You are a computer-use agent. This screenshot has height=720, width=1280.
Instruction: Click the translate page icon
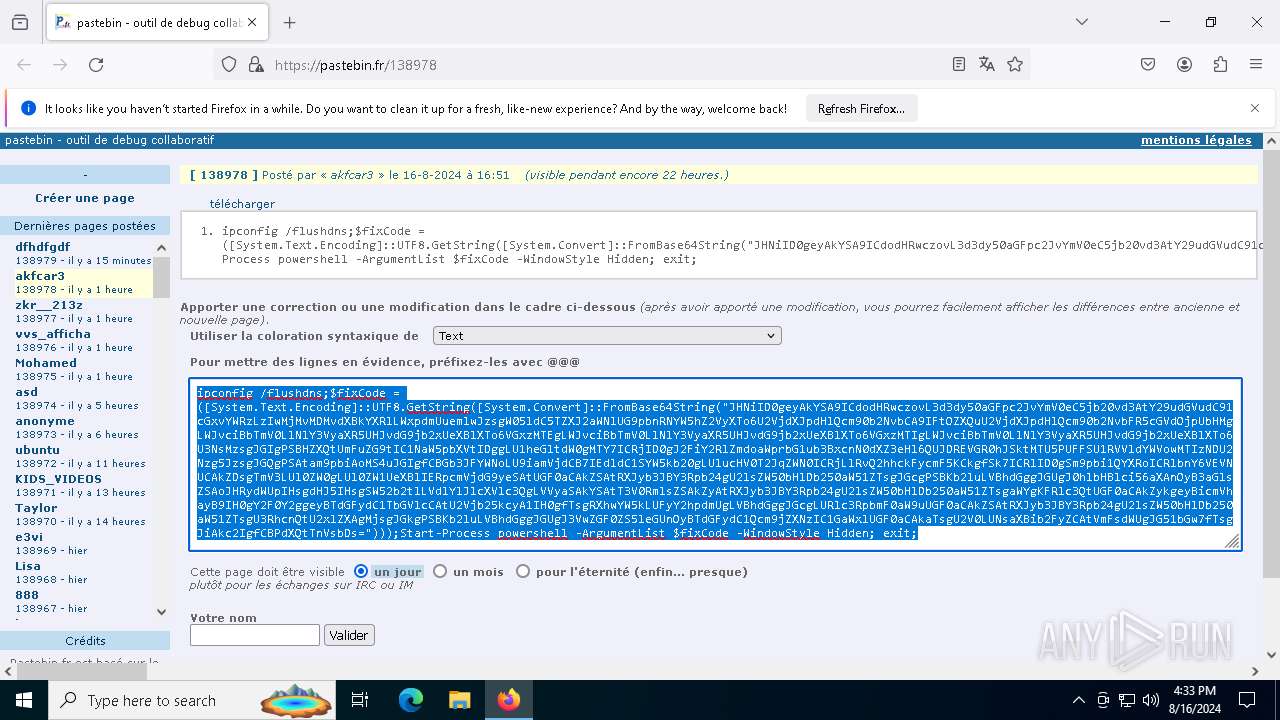987,64
